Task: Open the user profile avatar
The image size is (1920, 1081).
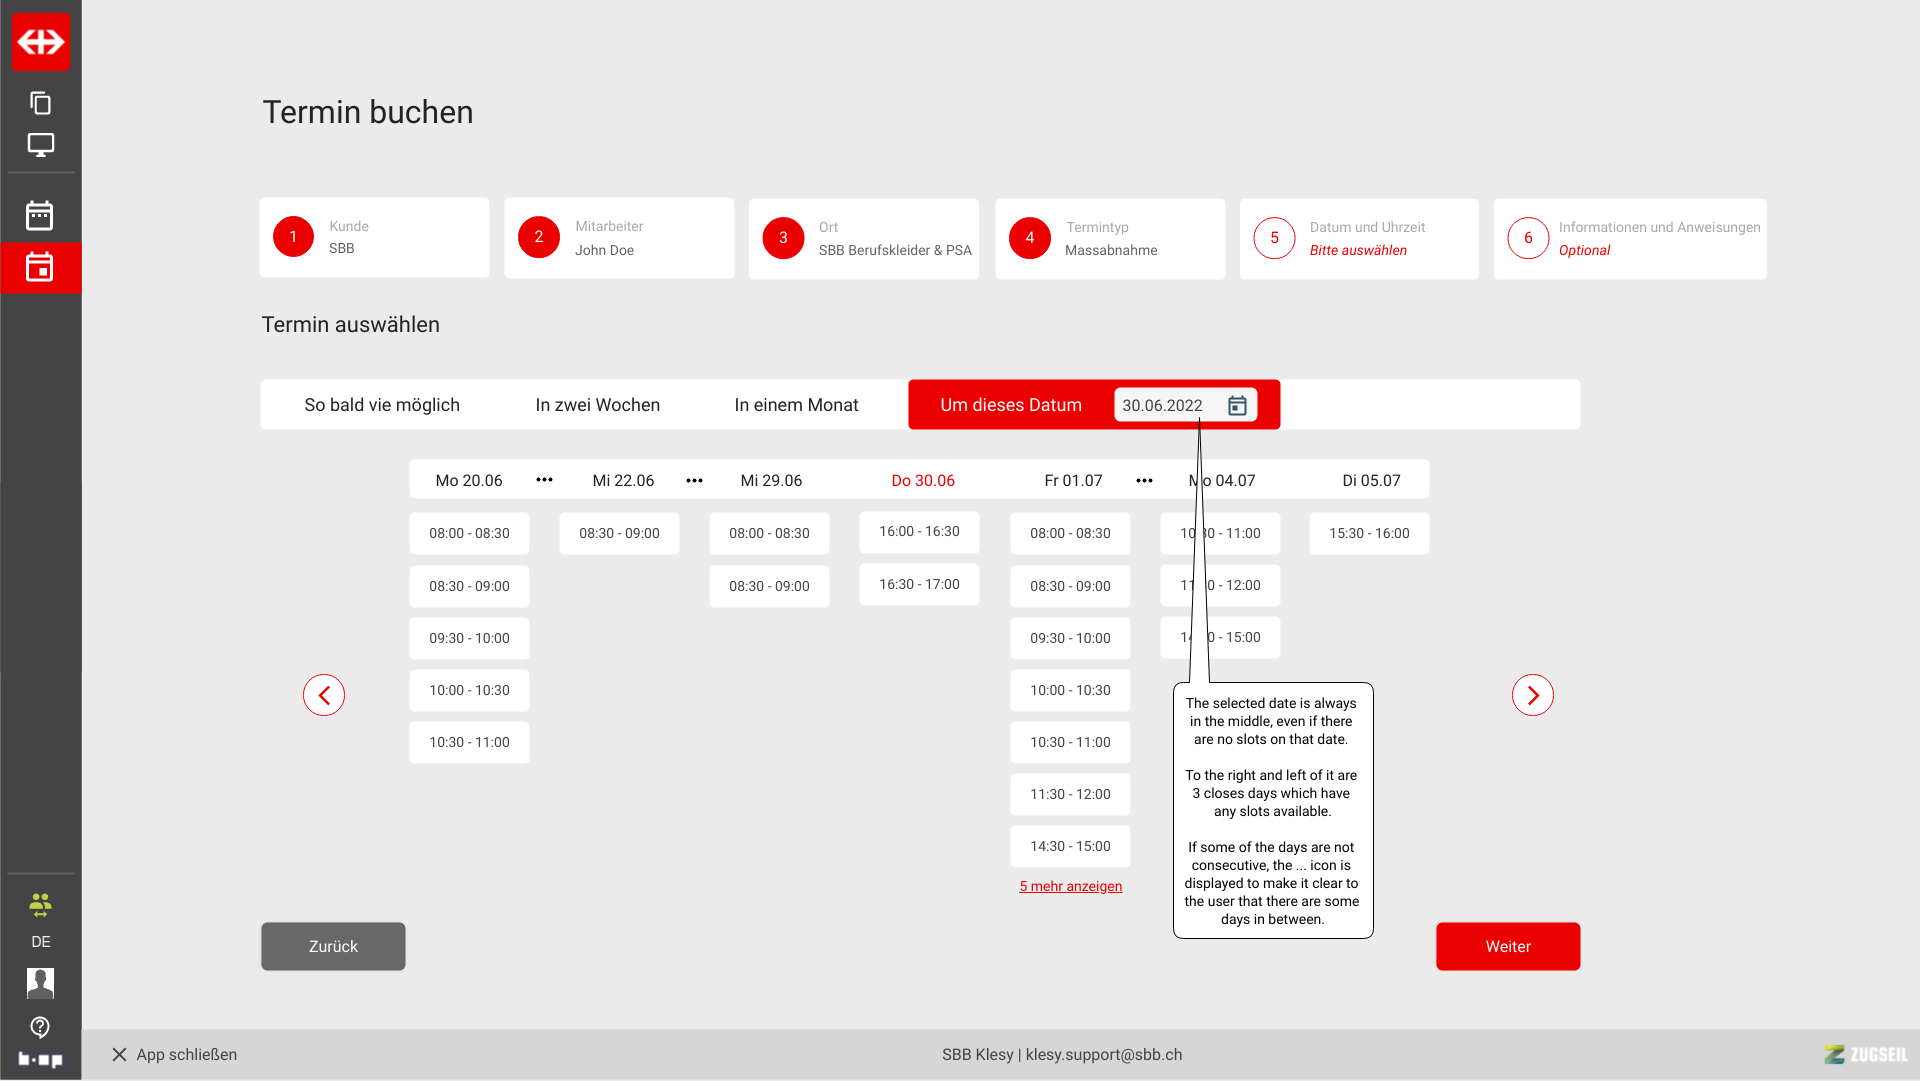Action: point(40,983)
